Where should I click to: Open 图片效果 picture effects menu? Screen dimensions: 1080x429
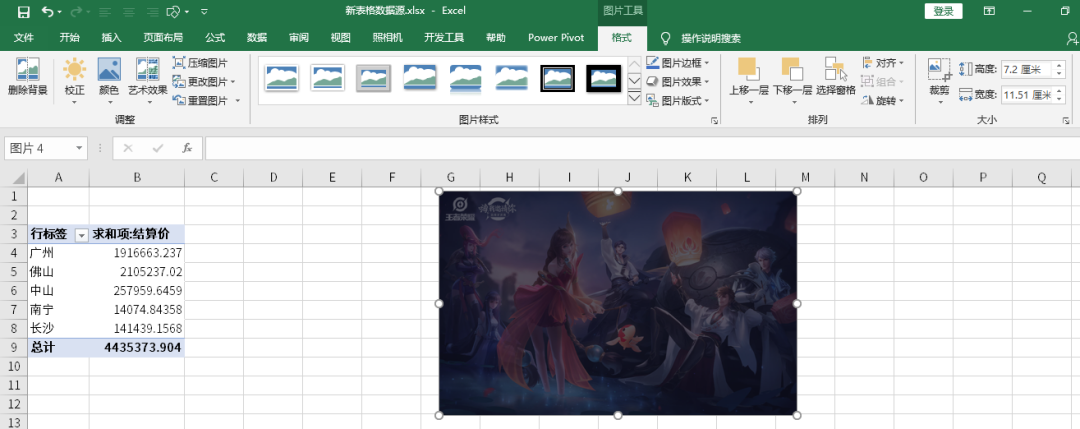click(x=678, y=81)
